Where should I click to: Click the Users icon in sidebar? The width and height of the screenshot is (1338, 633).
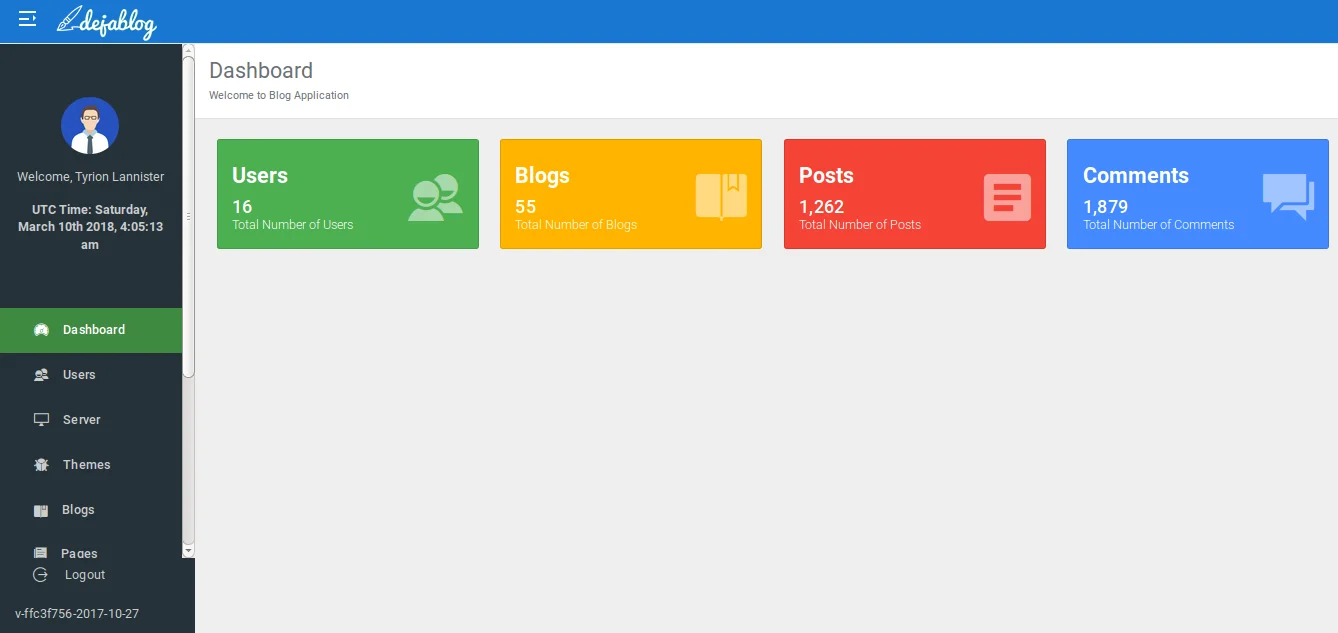pos(41,375)
